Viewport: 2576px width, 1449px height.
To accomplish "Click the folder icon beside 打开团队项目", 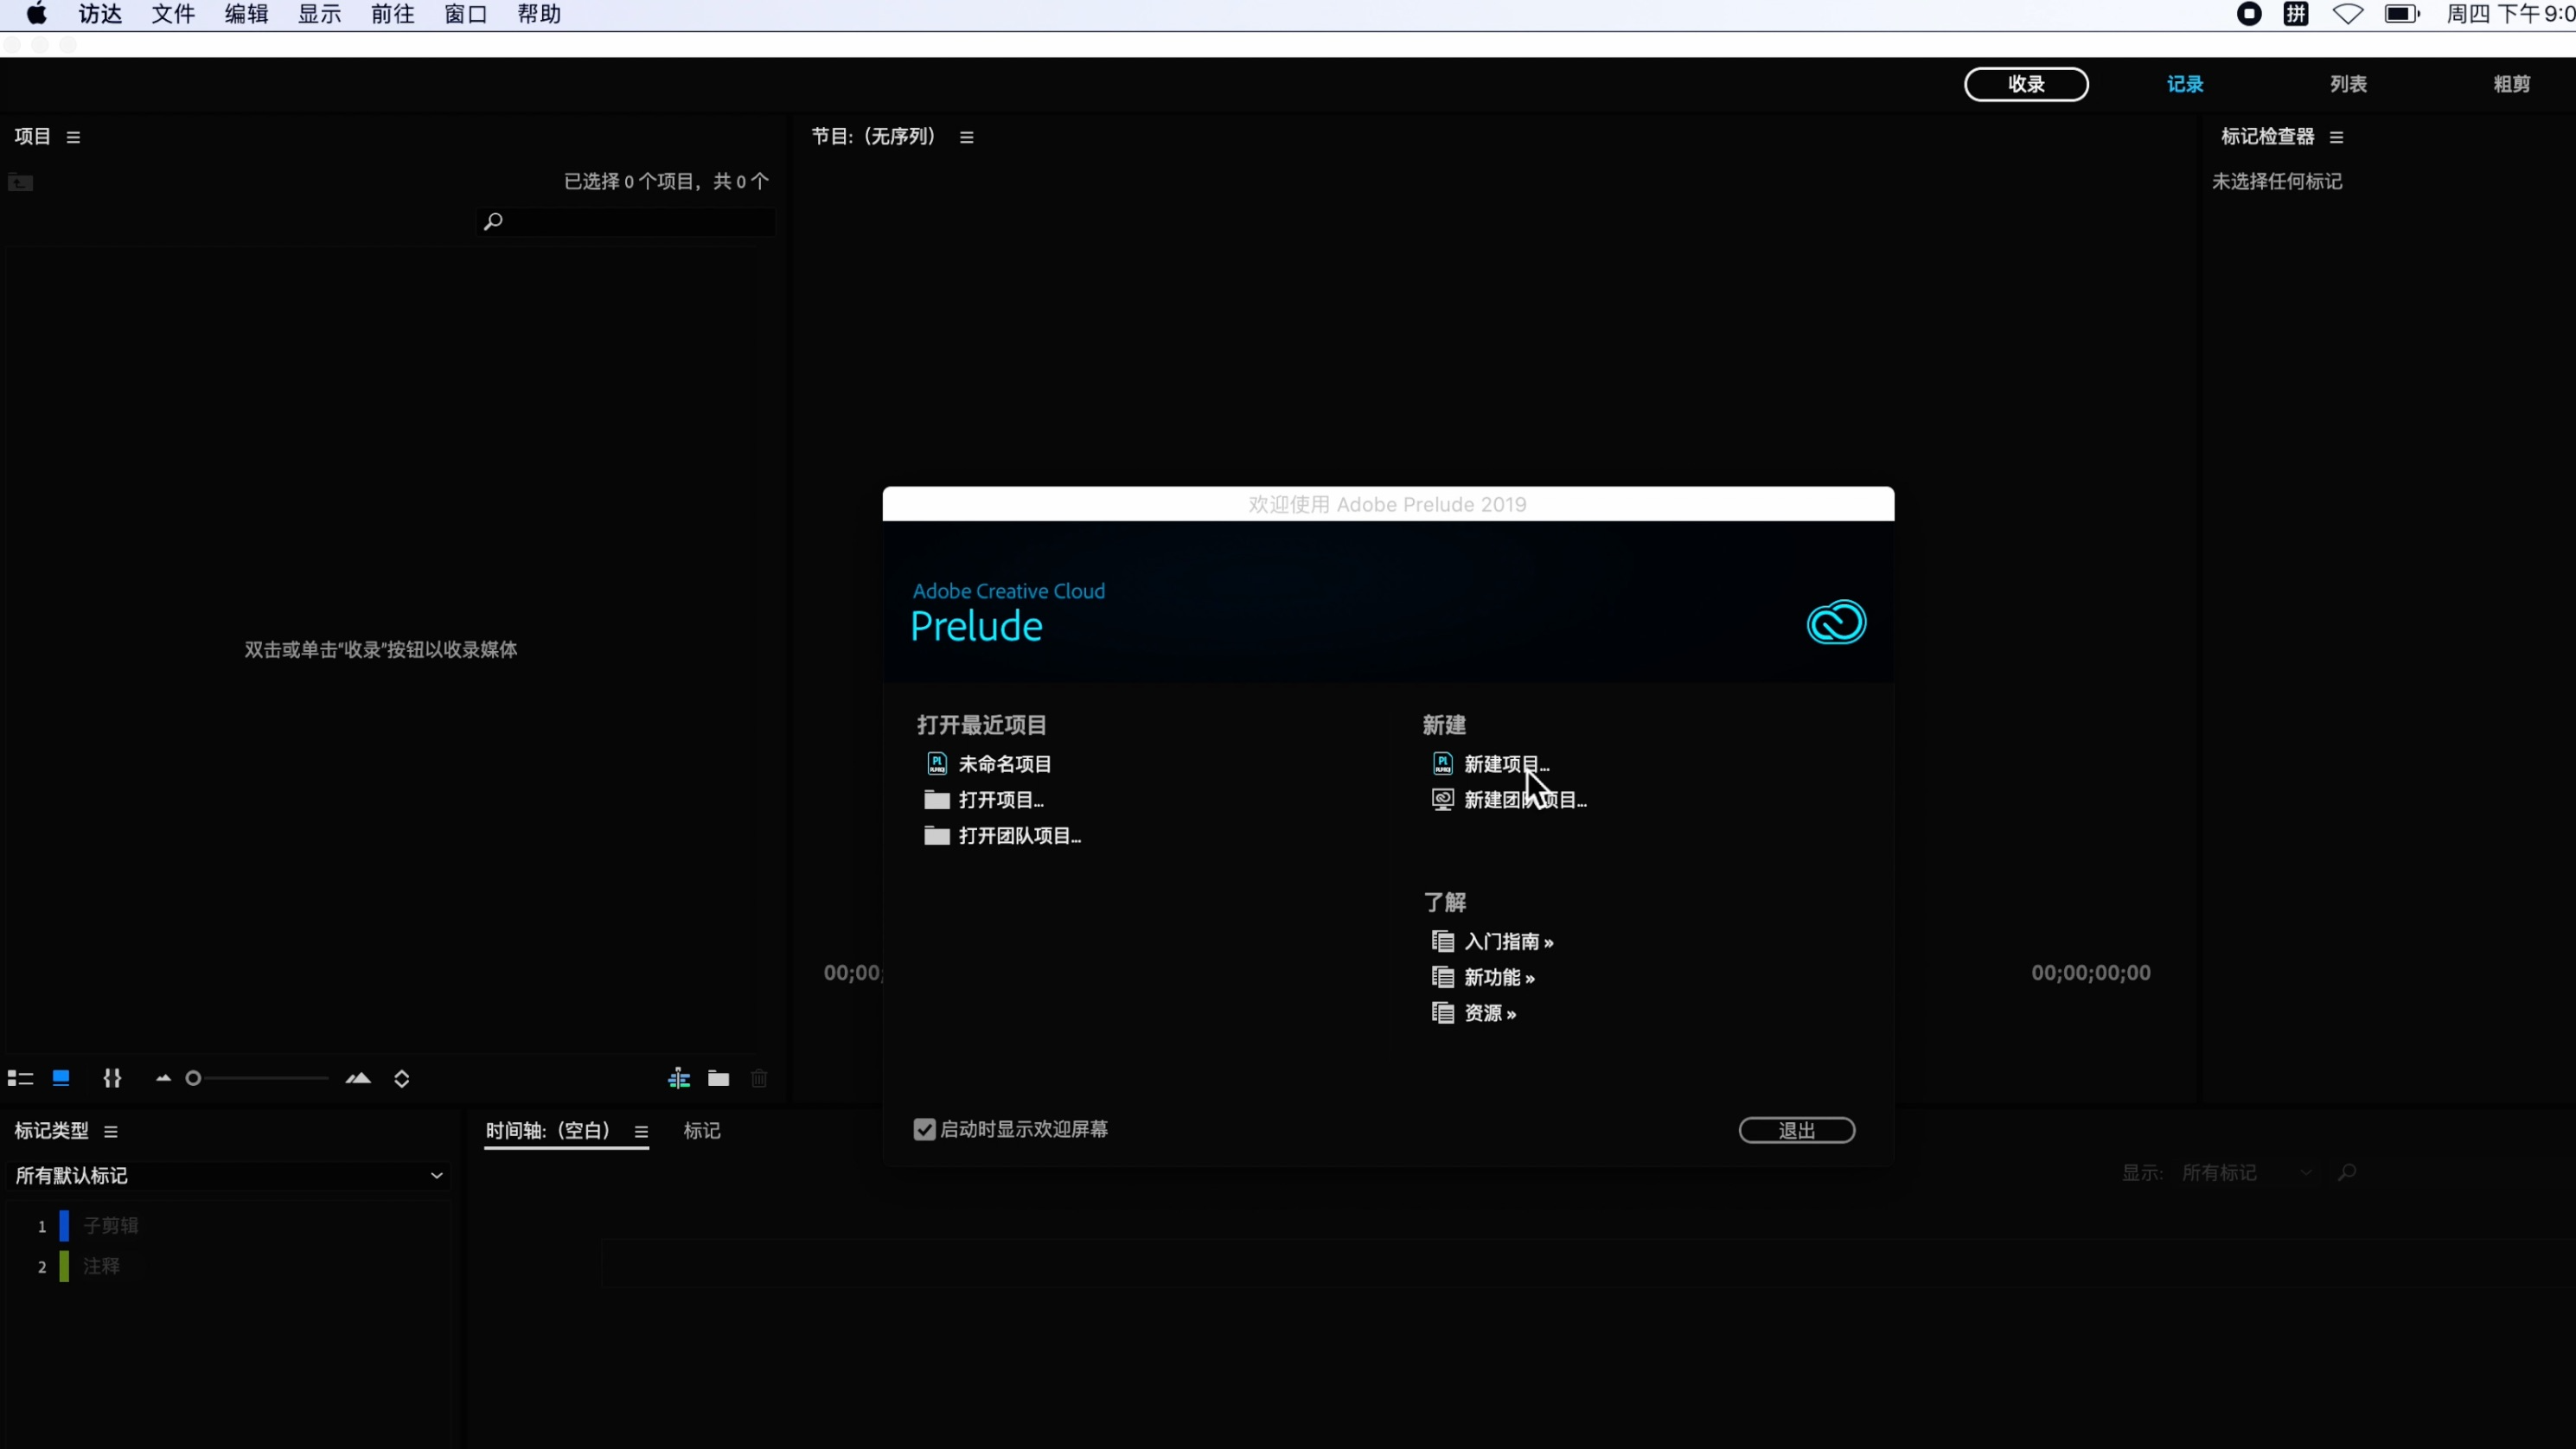I will [937, 836].
